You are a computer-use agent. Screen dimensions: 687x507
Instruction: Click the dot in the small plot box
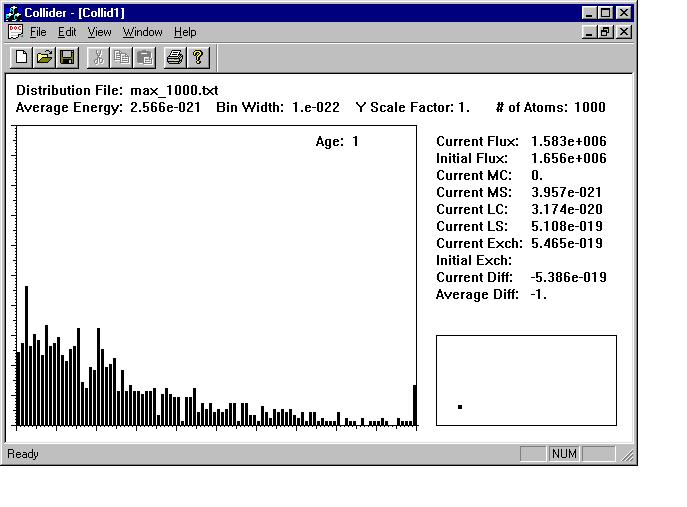(x=460, y=406)
